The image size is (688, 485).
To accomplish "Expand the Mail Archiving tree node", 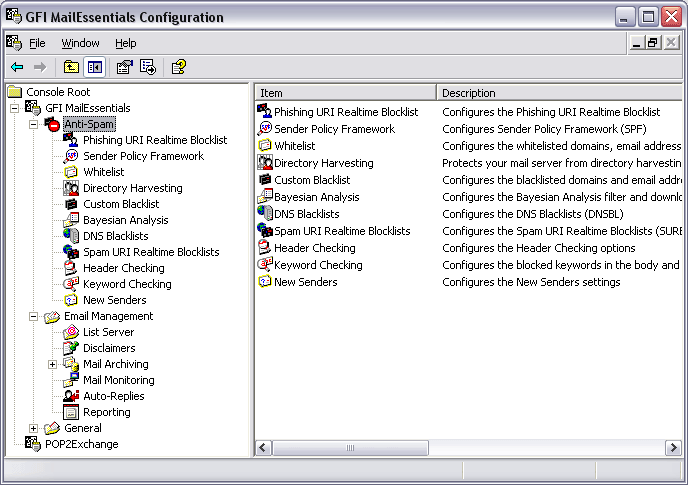I will (x=52, y=364).
